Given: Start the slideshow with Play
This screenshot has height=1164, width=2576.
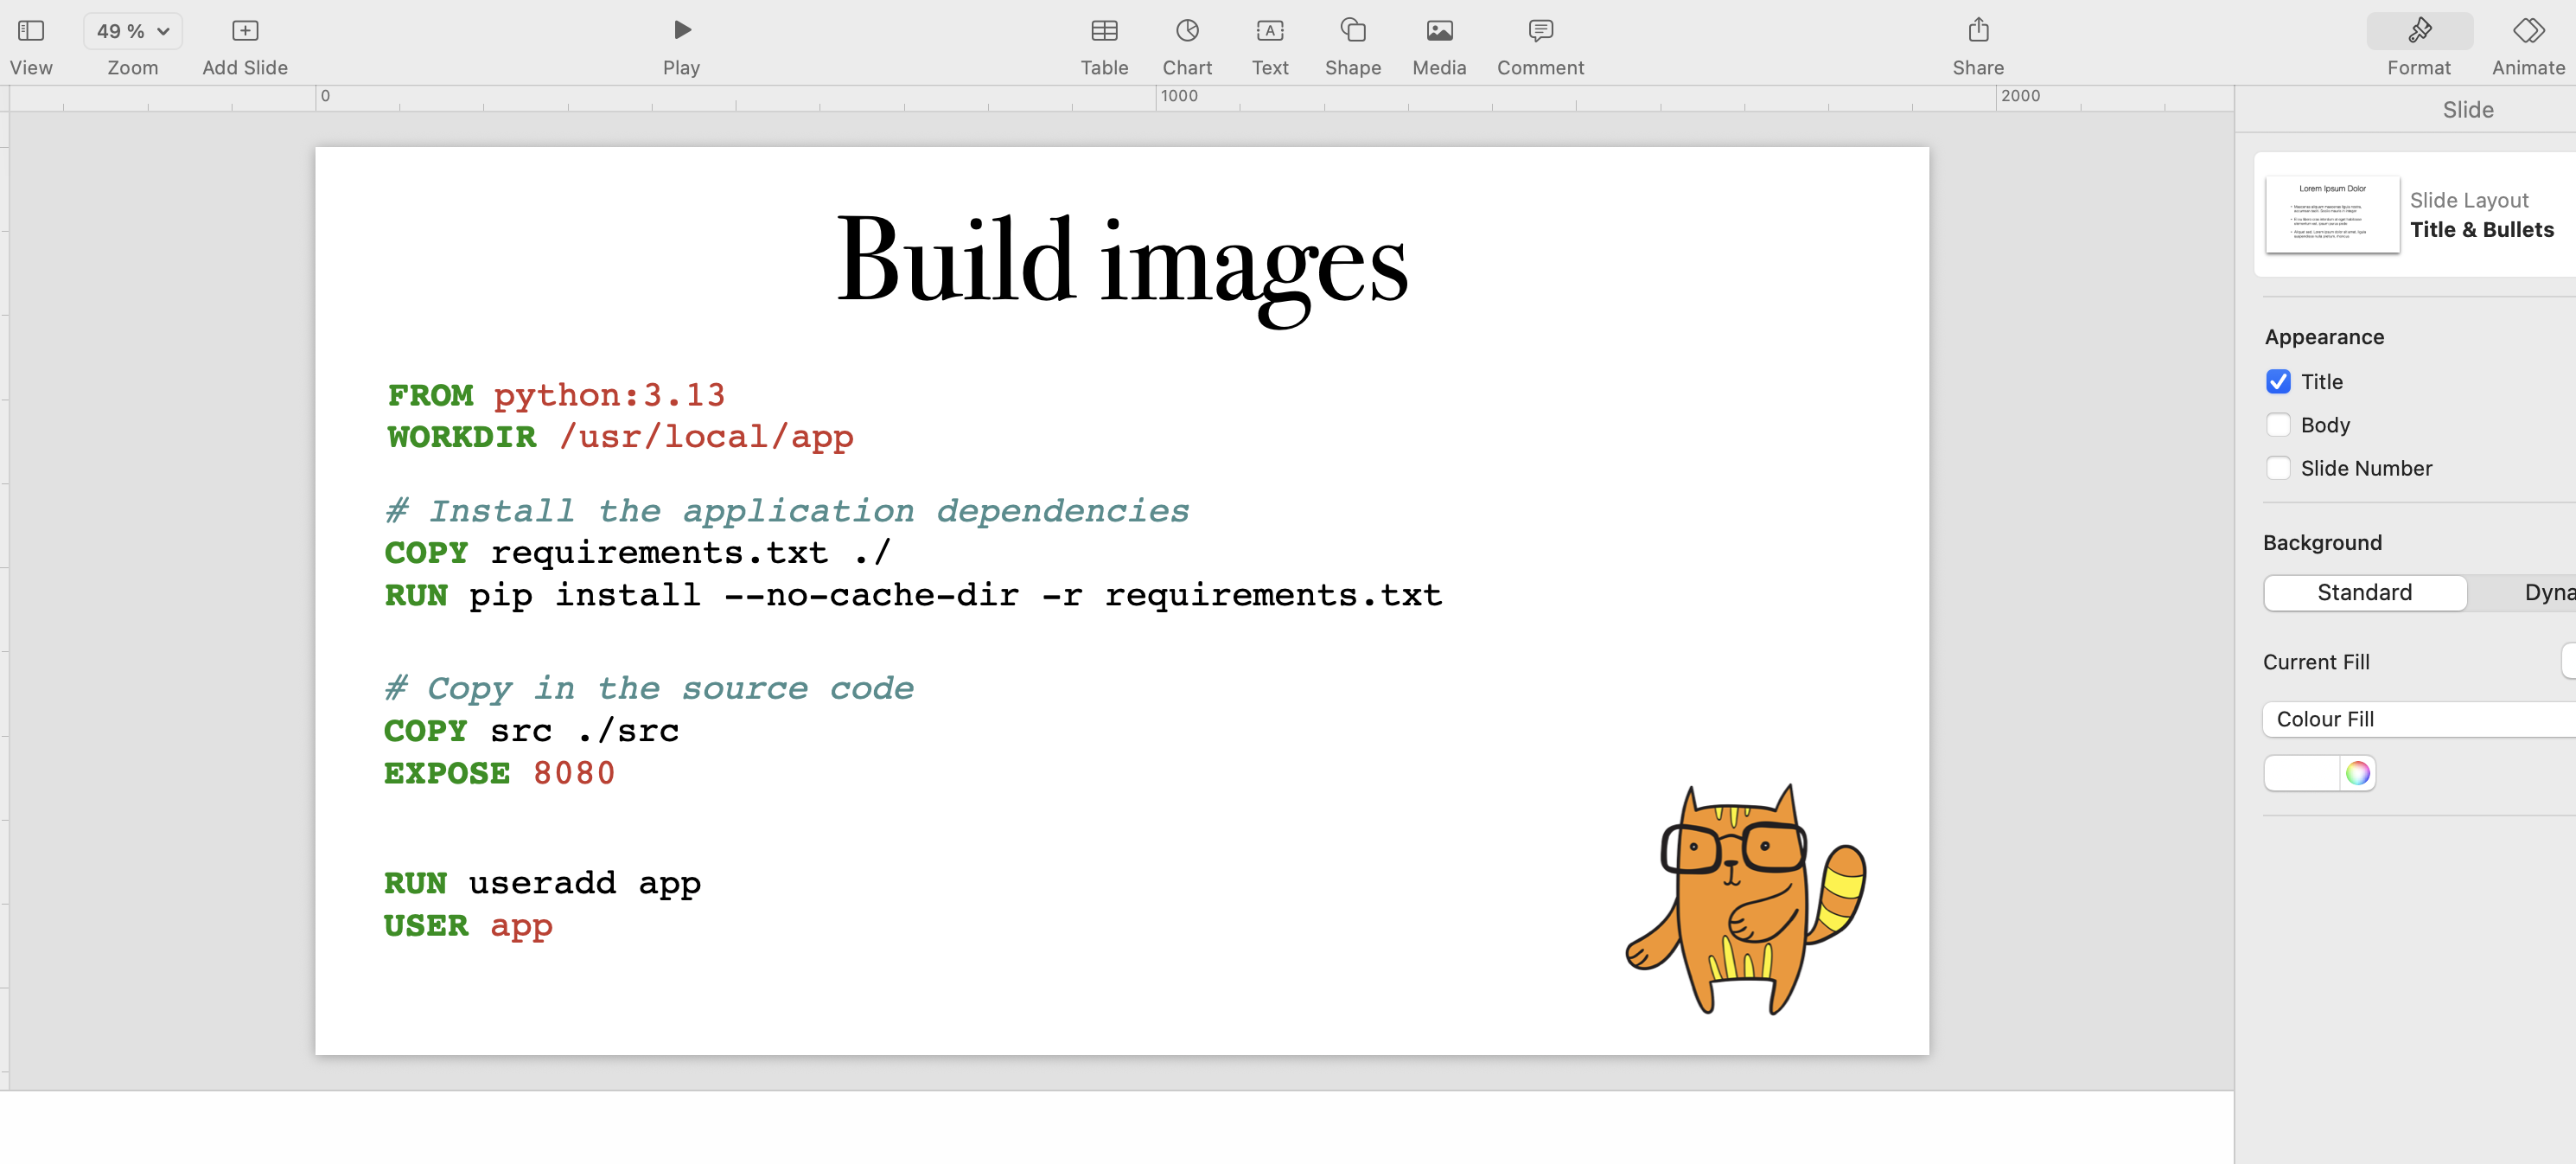Looking at the screenshot, I should (681, 30).
